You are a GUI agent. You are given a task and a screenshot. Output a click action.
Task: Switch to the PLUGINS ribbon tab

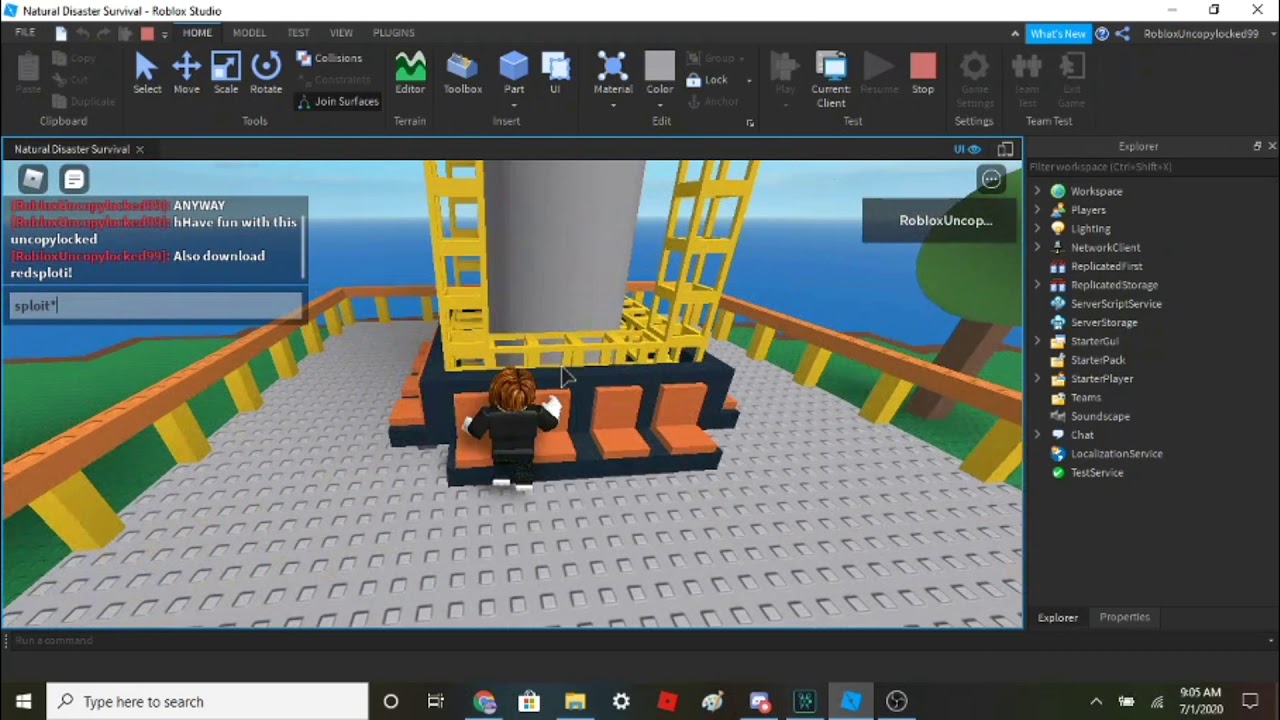[x=394, y=33]
